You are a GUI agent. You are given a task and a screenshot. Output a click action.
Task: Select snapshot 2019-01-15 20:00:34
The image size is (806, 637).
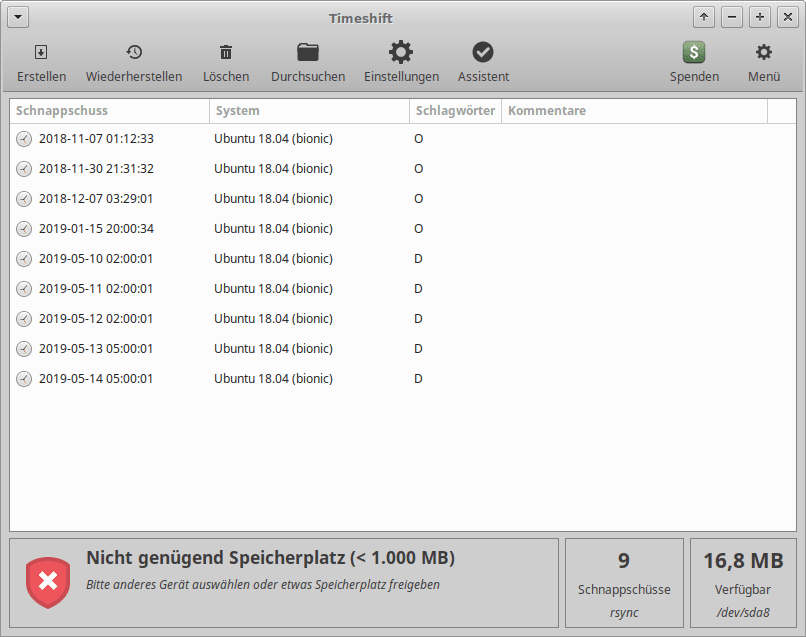tap(403, 229)
